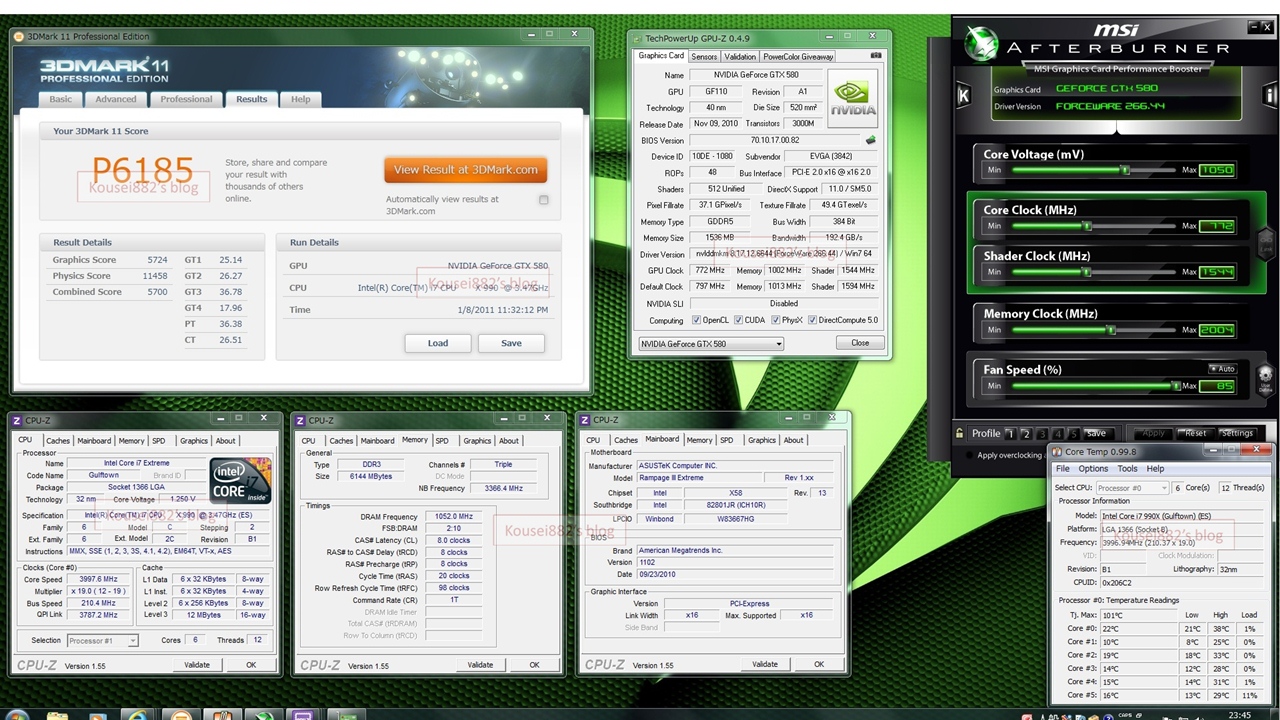
Task: Click Validate in the CPU-Z window showing CPU
Action: coord(197,665)
